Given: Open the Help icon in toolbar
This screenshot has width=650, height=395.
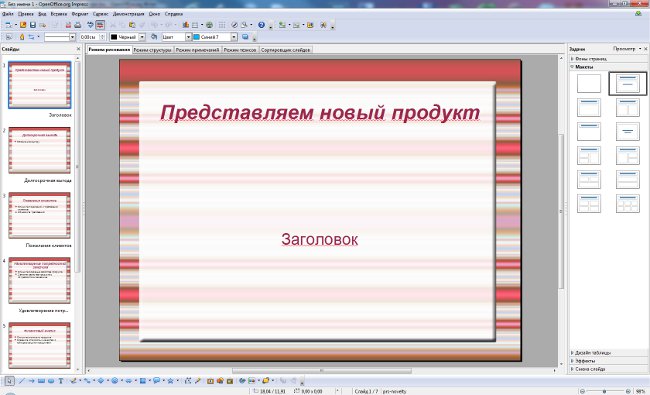Looking at the screenshot, I should (x=261, y=25).
